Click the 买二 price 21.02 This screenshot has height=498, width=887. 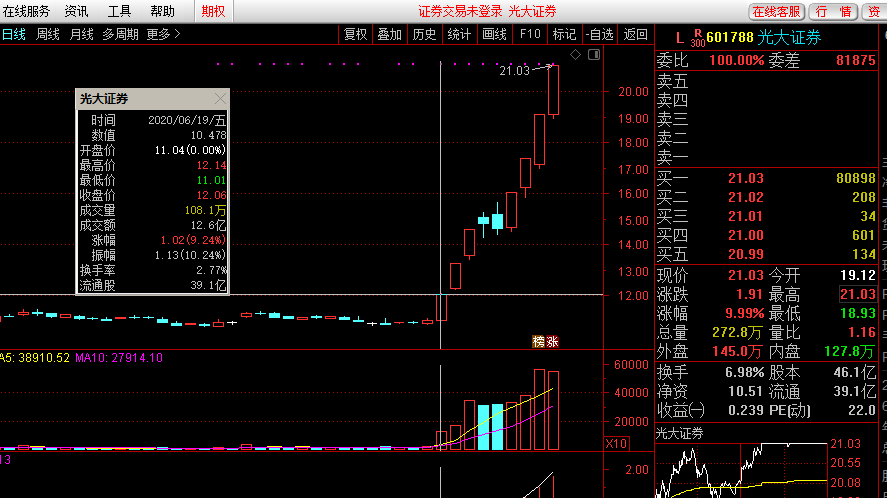coord(746,198)
